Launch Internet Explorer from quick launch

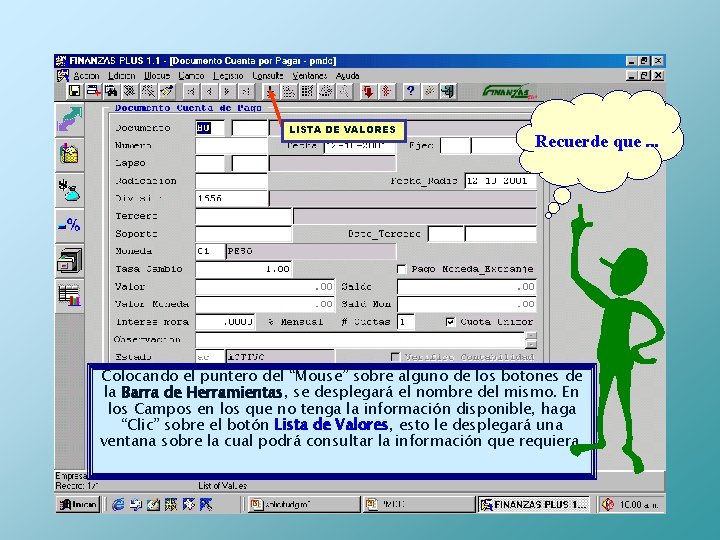tap(118, 504)
